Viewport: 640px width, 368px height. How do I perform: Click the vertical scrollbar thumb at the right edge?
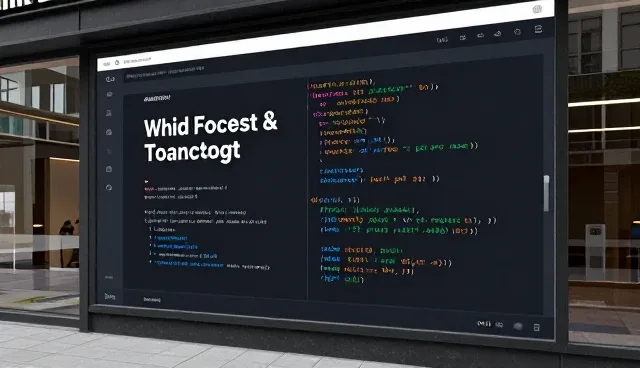click(x=546, y=193)
